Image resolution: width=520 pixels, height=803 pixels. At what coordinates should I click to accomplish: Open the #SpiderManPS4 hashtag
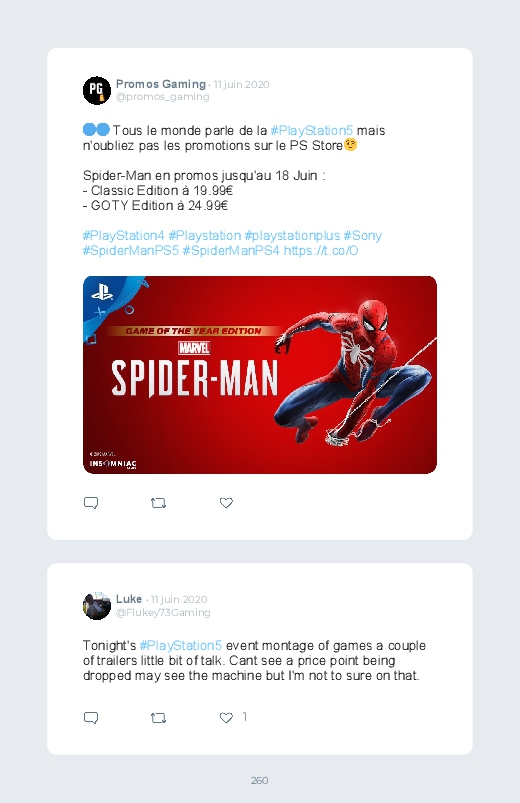pyautogui.click(x=231, y=251)
